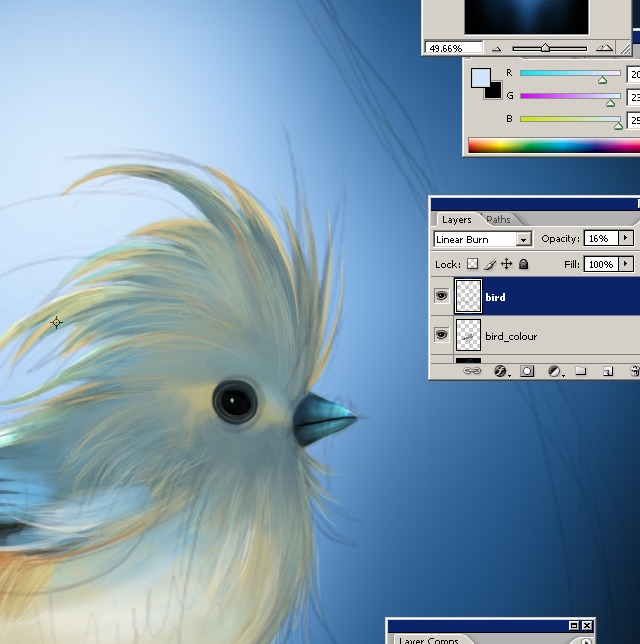Click the foreground color swatch
The width and height of the screenshot is (640, 644).
click(481, 77)
